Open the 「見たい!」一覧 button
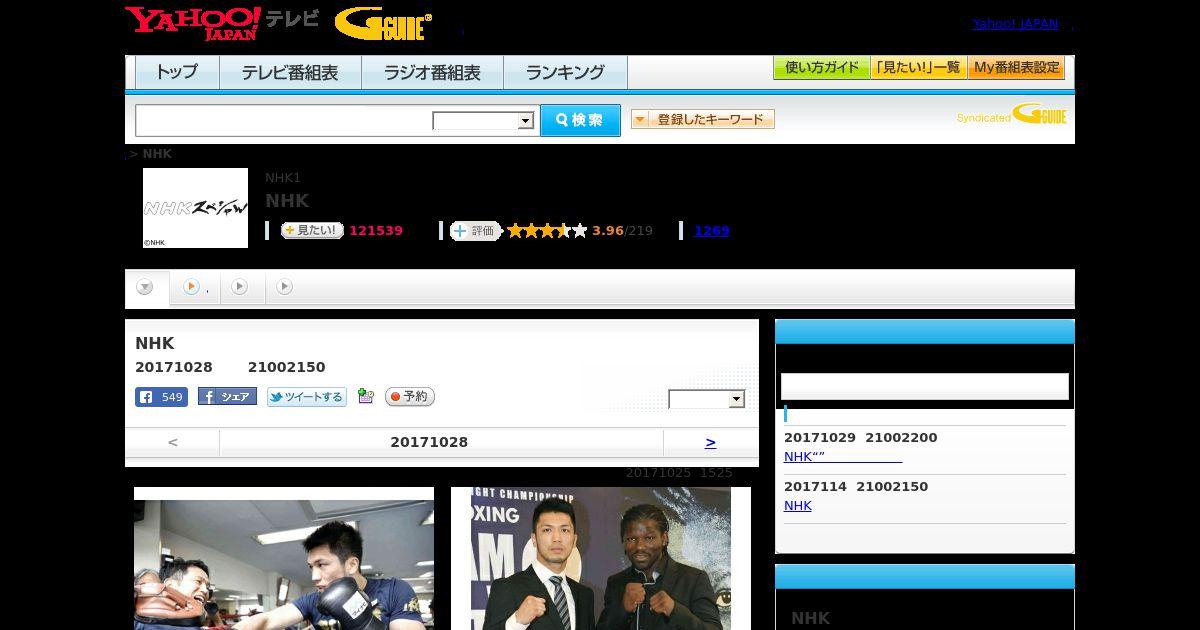Image resolution: width=1200 pixels, height=630 pixels. [919, 68]
